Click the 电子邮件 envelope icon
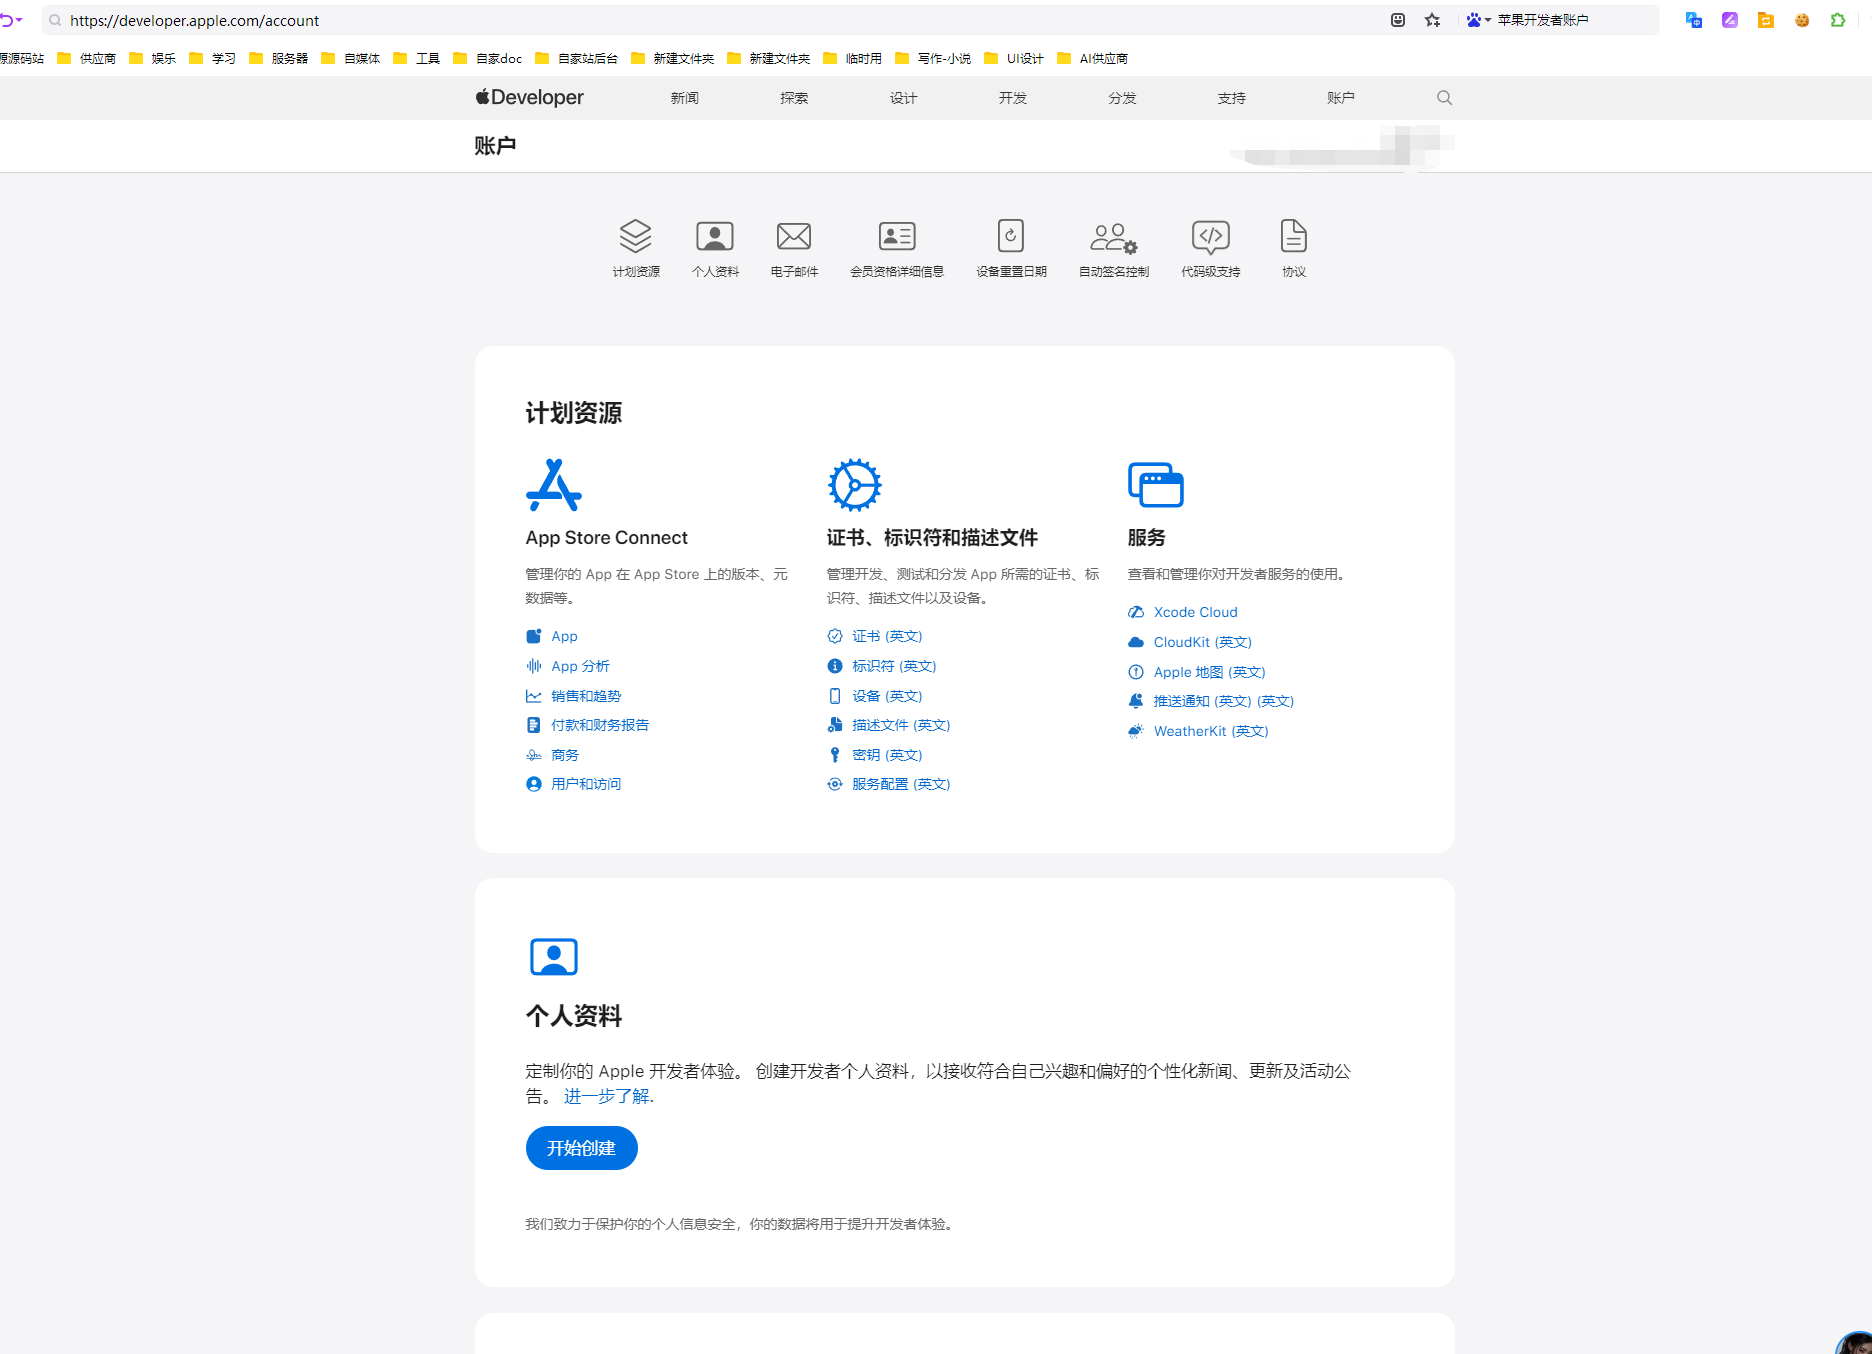The height and width of the screenshot is (1354, 1872). [794, 236]
